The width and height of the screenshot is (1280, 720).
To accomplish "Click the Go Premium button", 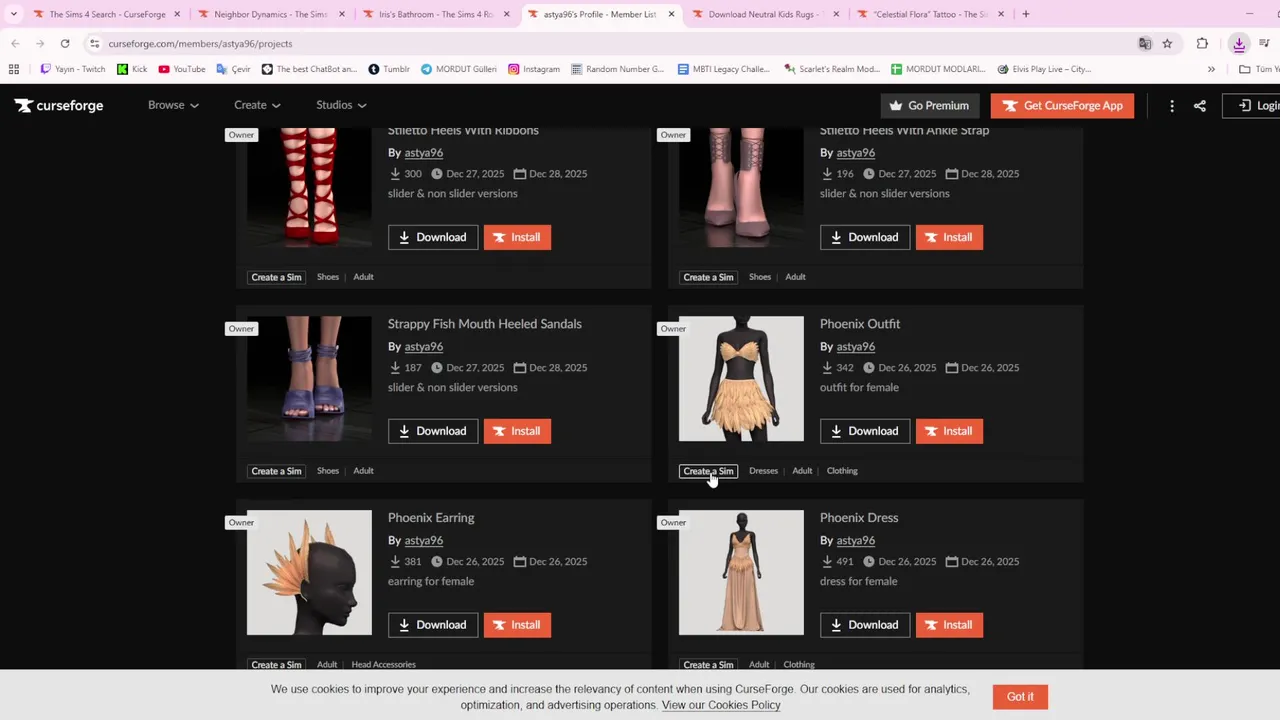I will pos(929,105).
